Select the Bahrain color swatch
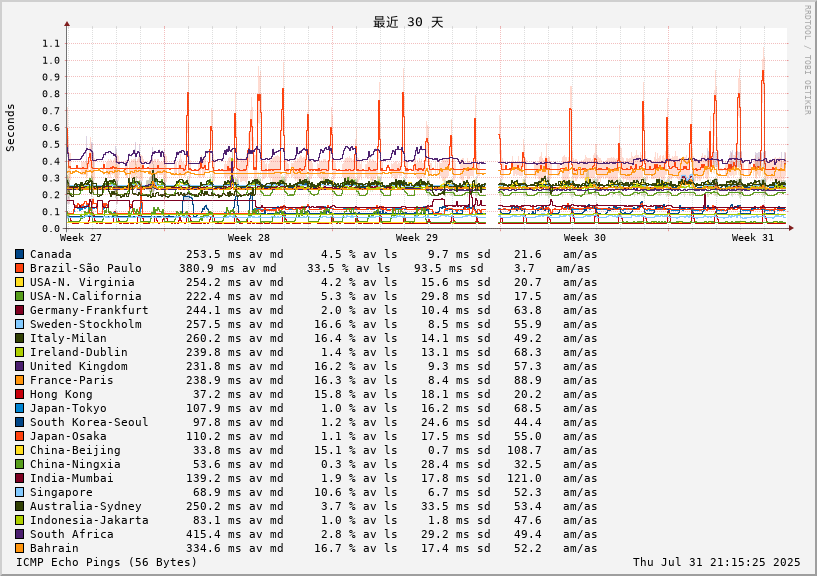 (20, 548)
